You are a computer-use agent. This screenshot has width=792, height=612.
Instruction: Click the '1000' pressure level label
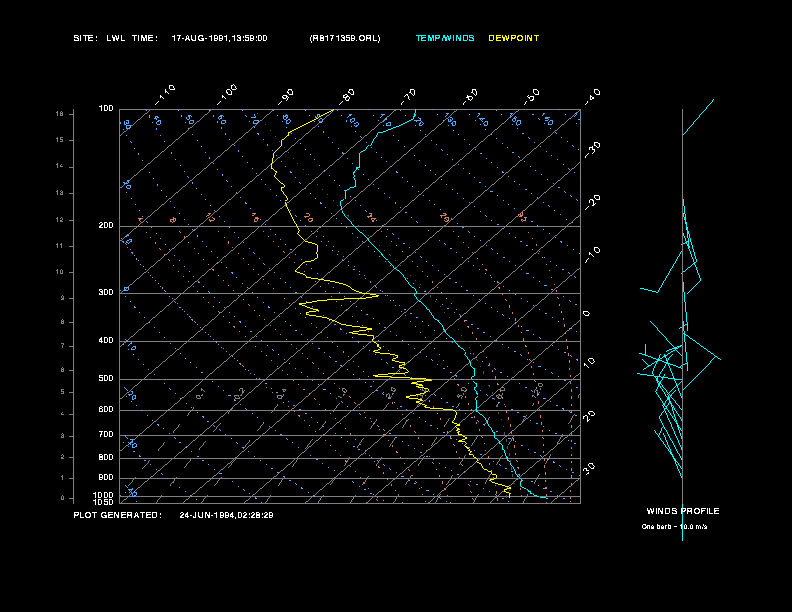pos(104,495)
